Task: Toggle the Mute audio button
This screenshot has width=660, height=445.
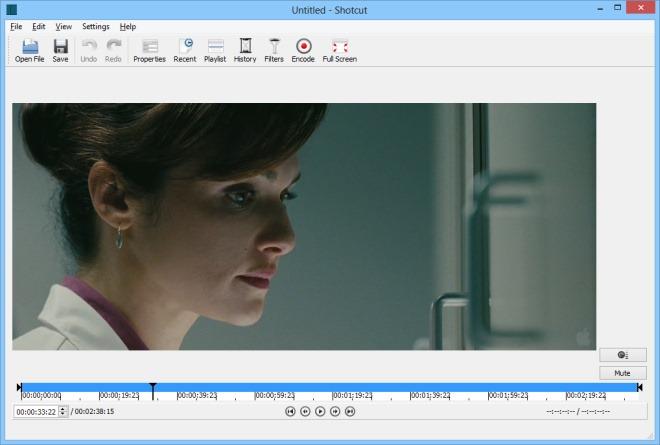Action: pyautogui.click(x=623, y=373)
